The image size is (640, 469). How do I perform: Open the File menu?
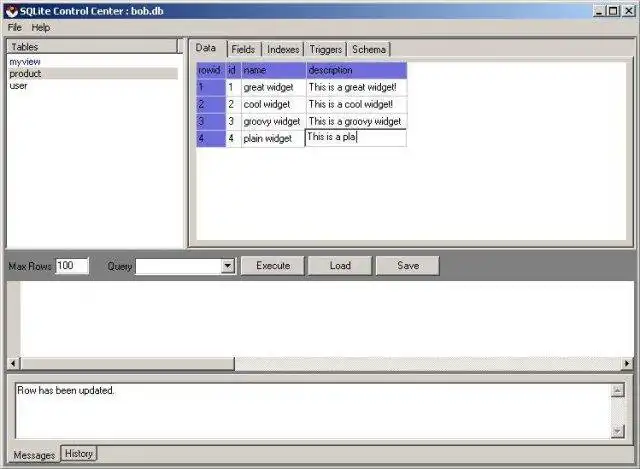[15, 27]
